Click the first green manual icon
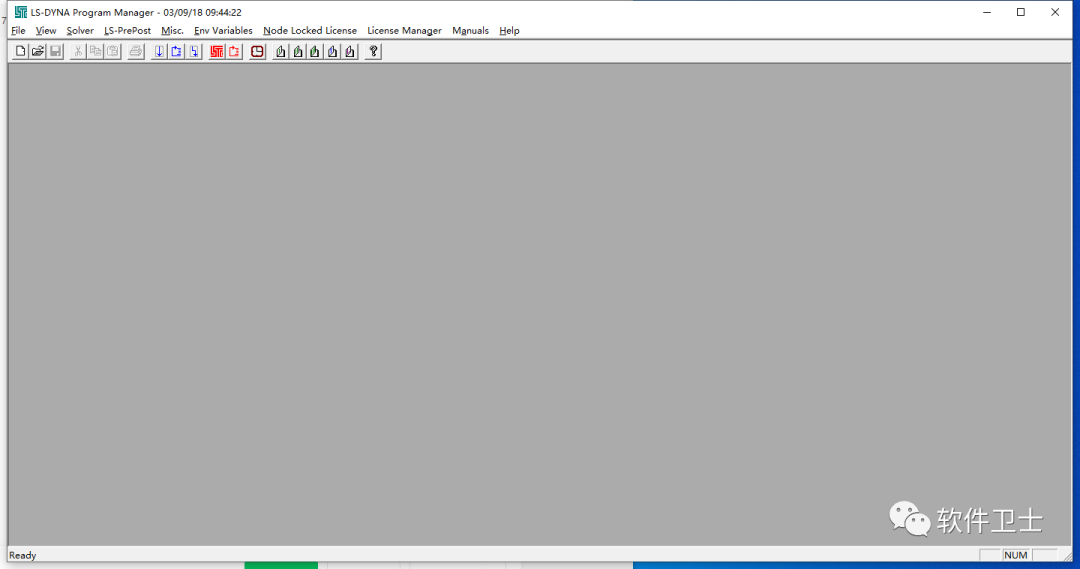Screen dimensions: 1080x569 click(280, 51)
